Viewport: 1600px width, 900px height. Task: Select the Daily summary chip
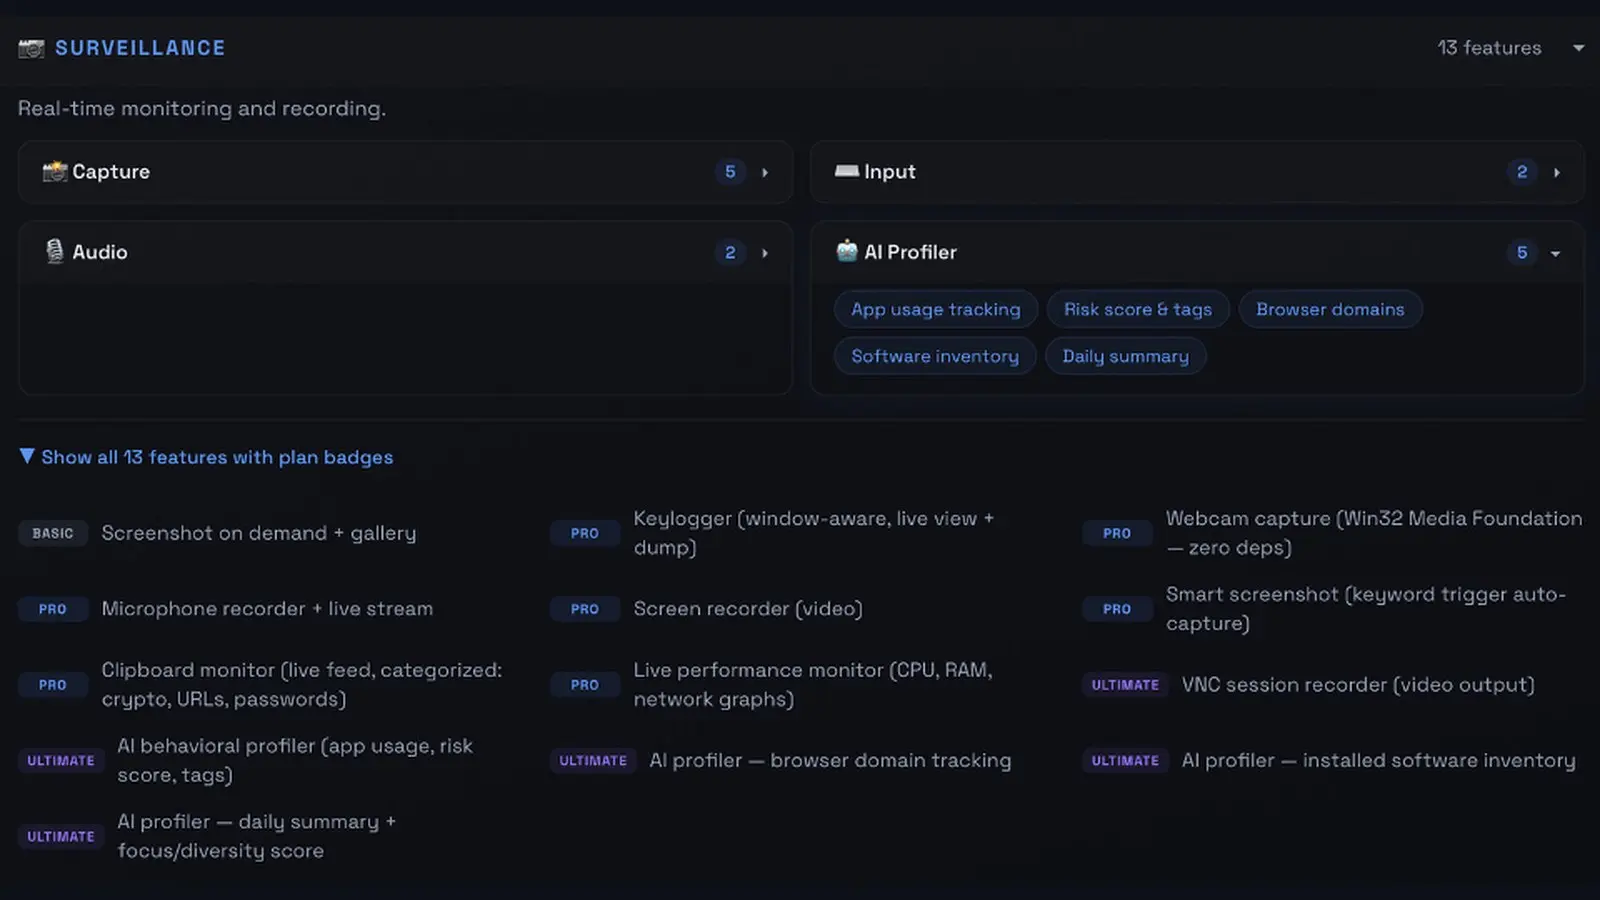(1126, 356)
